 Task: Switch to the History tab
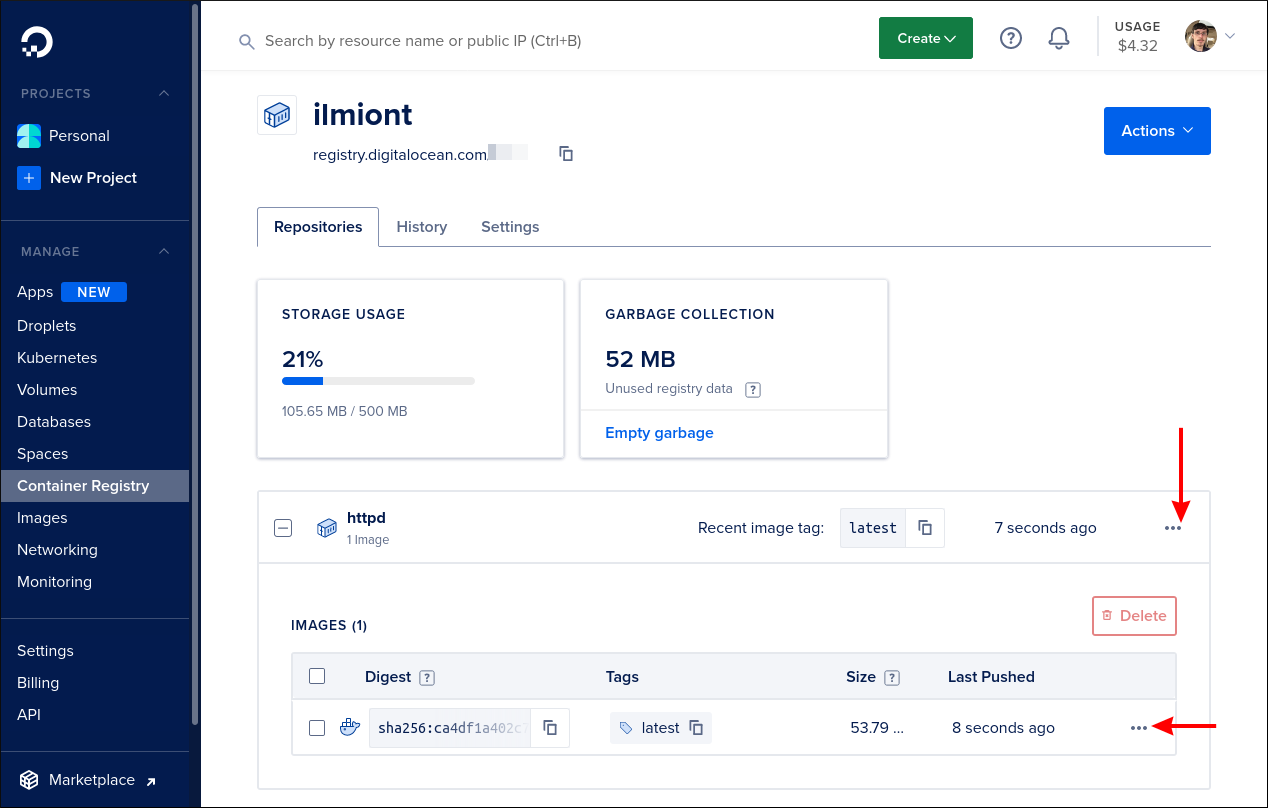421,227
